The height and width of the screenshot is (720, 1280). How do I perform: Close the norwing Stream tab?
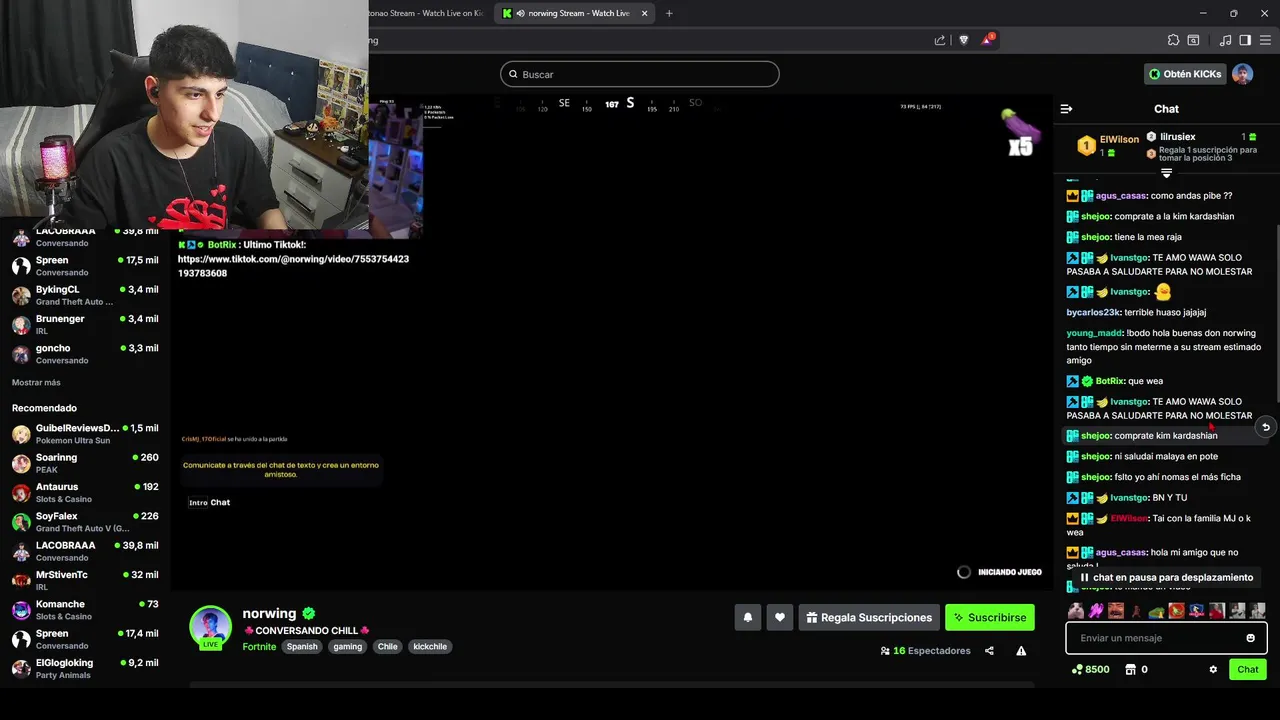644,13
